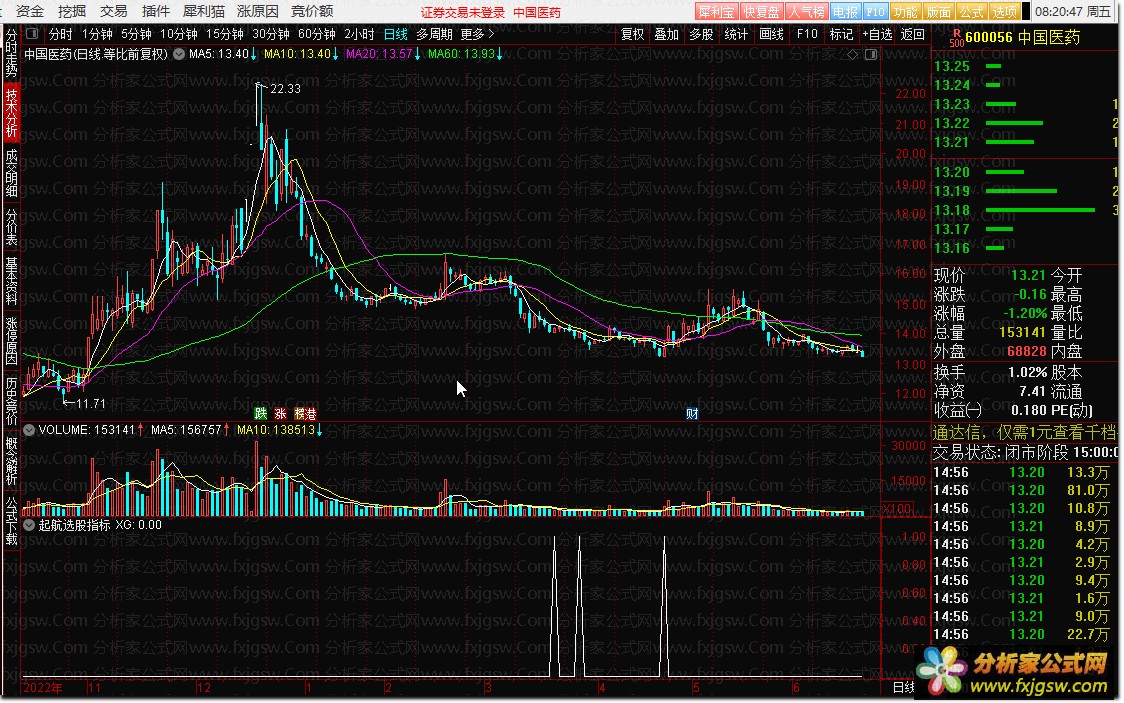Click the diamond icon at chart top-right
The height and width of the screenshot is (703, 1124).
click(x=852, y=54)
